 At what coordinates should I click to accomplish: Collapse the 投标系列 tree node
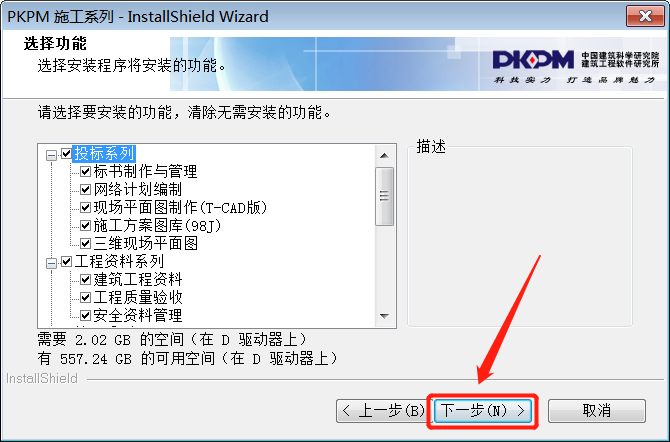tap(51, 155)
